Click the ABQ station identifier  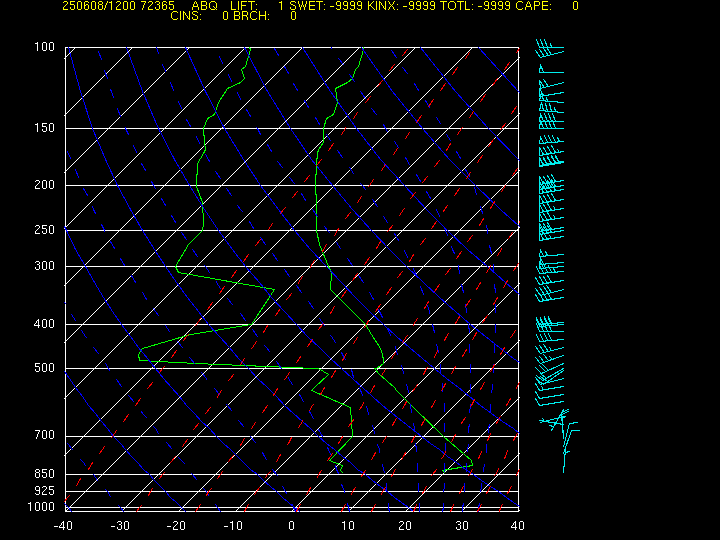pos(203,6)
